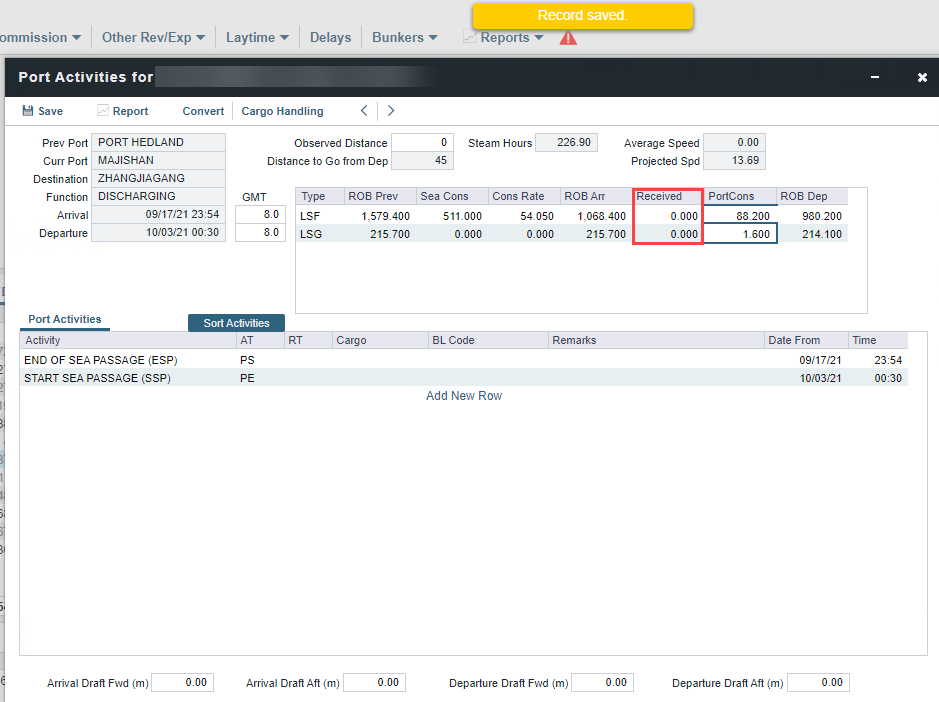Go to previous port with left arrow
The width and height of the screenshot is (939, 702).
(364, 111)
